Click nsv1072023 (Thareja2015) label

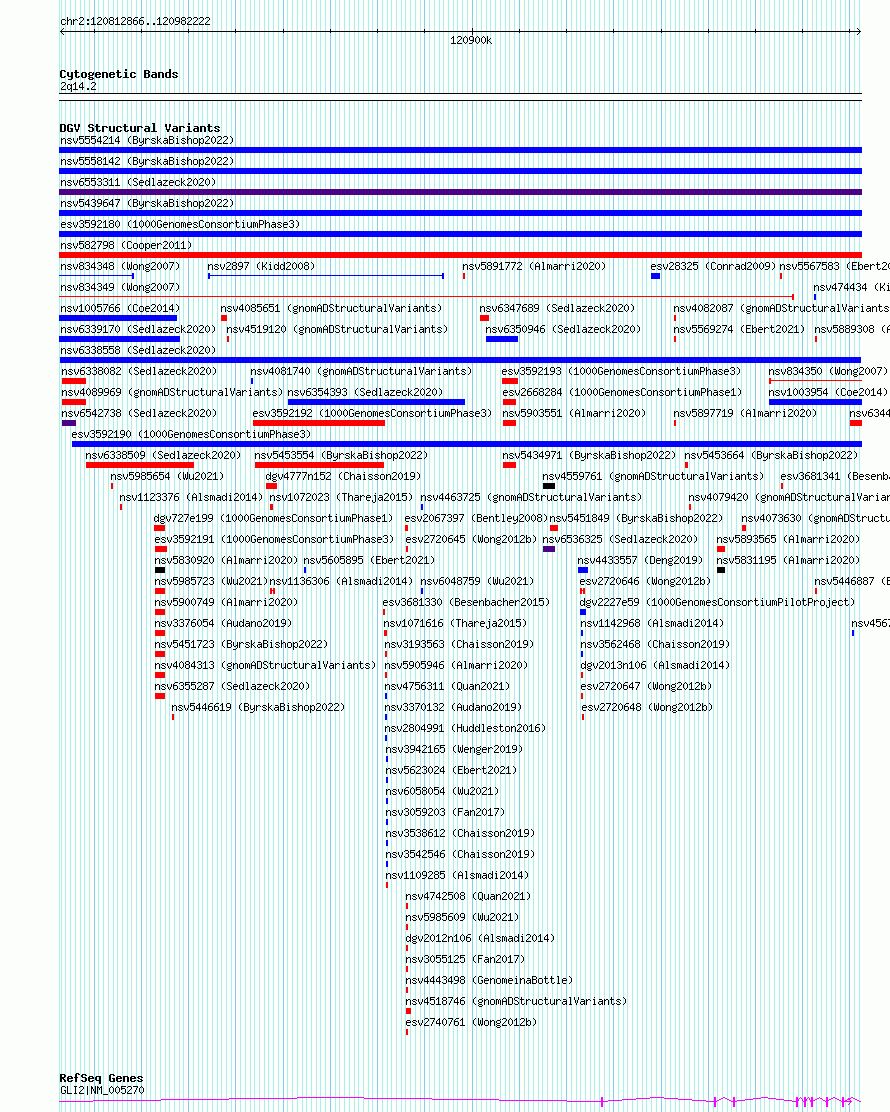(x=341, y=497)
